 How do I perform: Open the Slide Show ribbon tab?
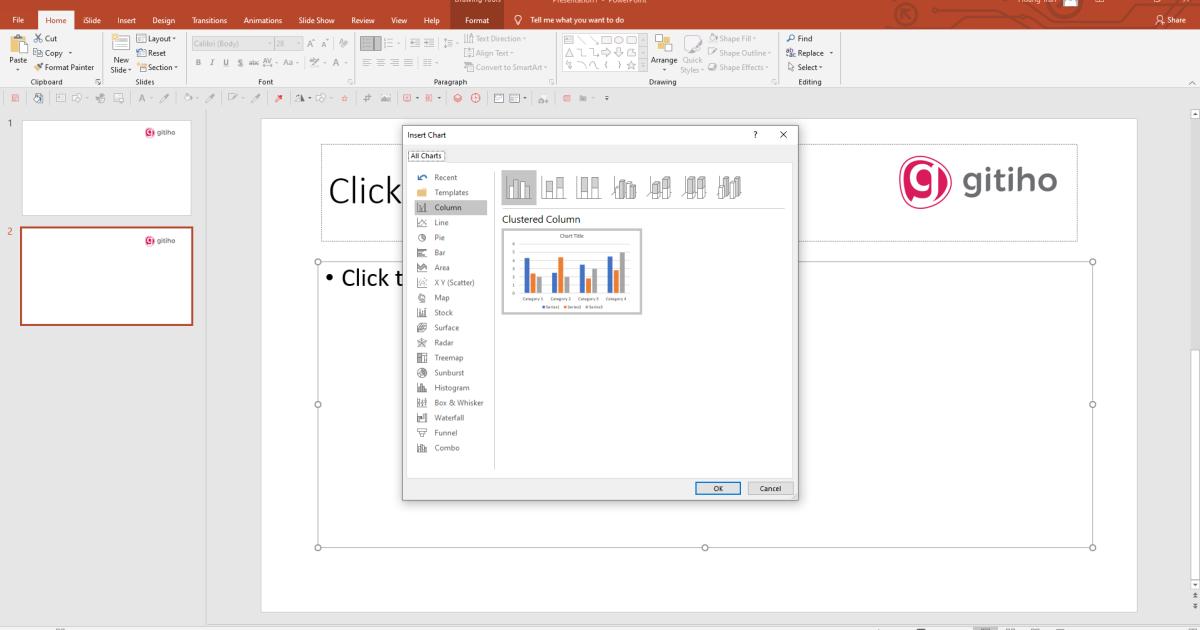click(316, 18)
